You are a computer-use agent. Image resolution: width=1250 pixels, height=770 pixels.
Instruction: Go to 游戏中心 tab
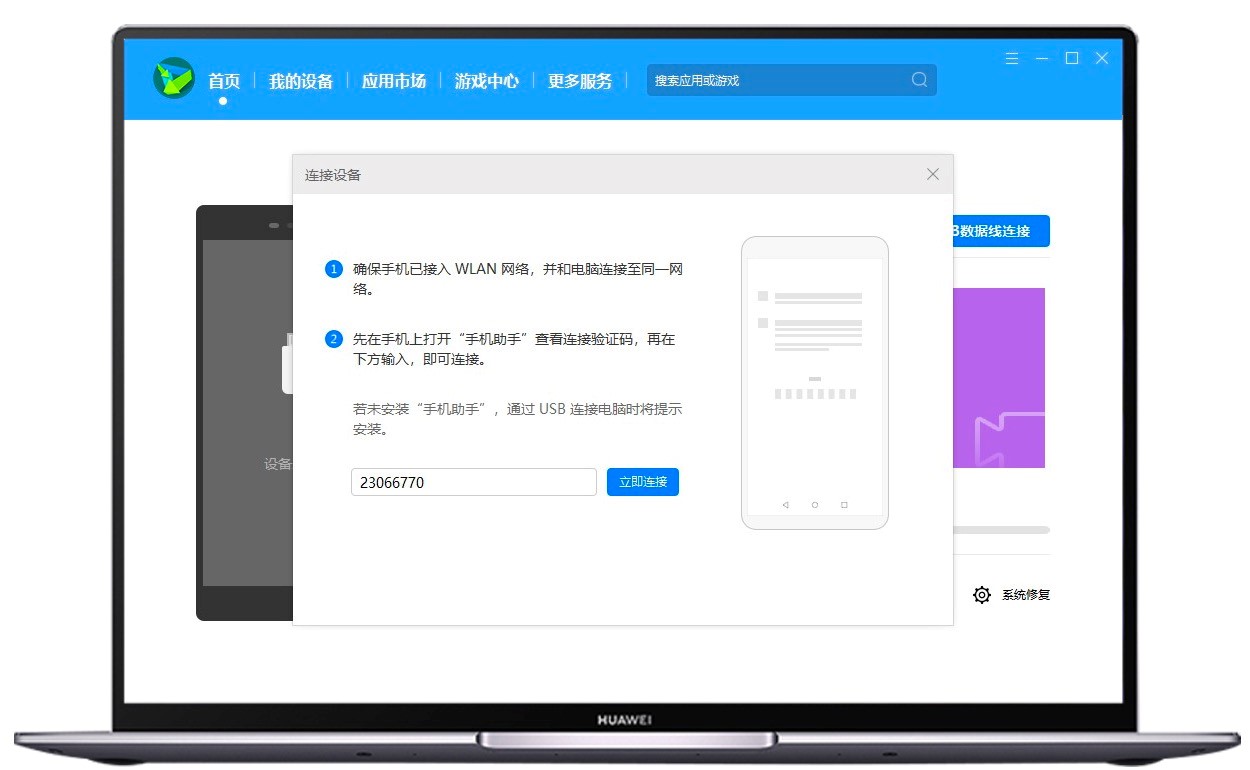click(x=487, y=81)
